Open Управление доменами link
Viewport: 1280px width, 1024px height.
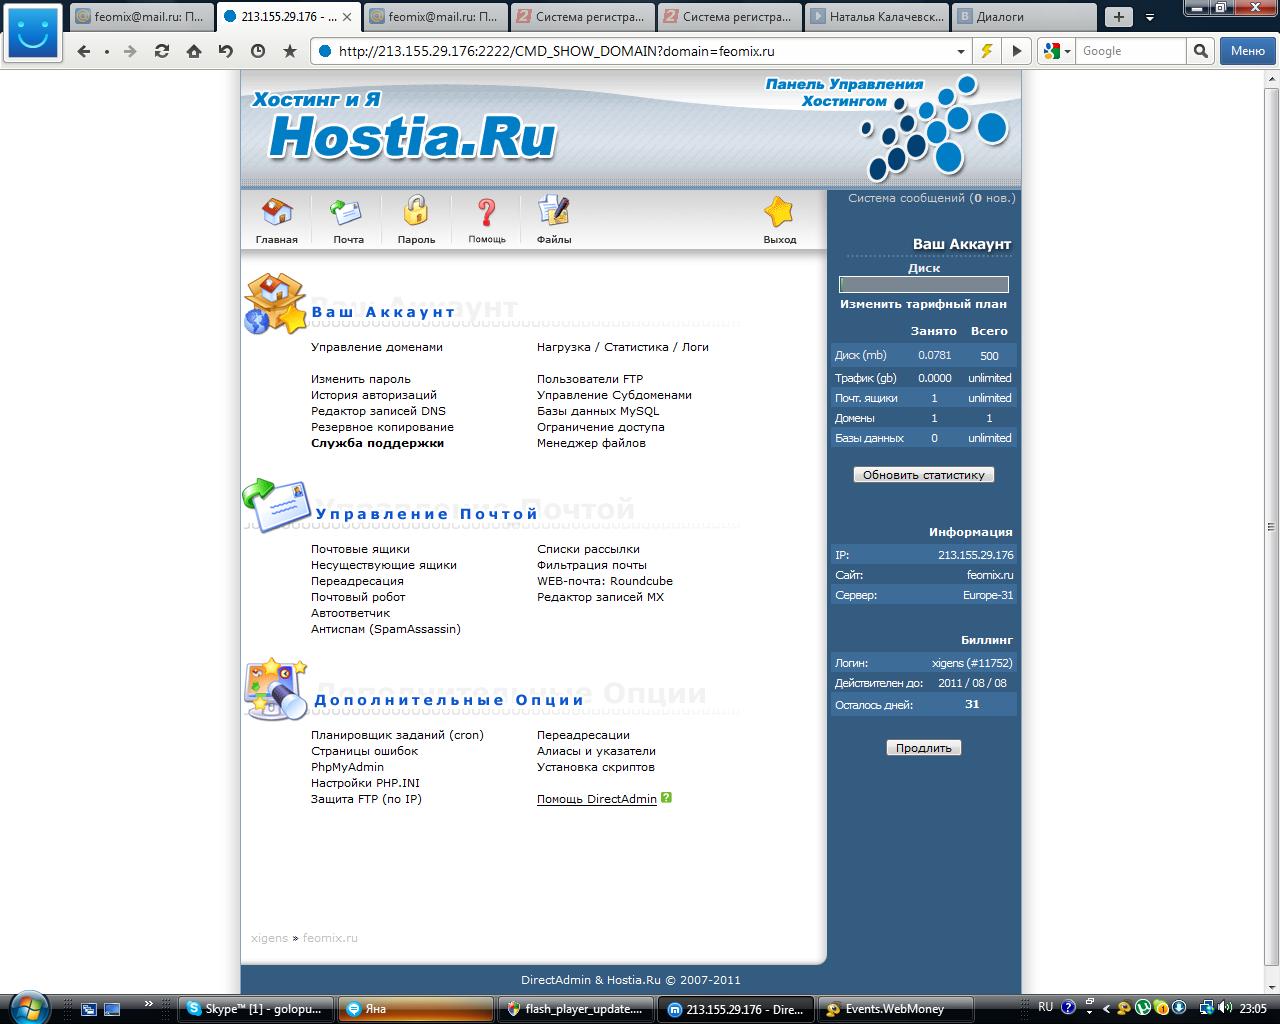click(376, 347)
